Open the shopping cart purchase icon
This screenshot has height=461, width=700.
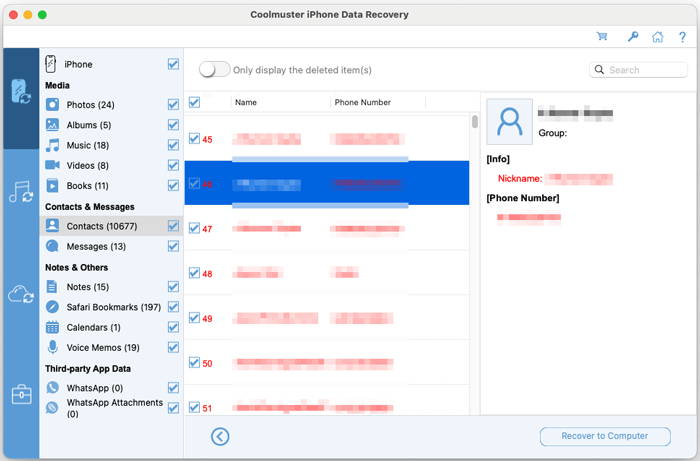click(x=602, y=37)
